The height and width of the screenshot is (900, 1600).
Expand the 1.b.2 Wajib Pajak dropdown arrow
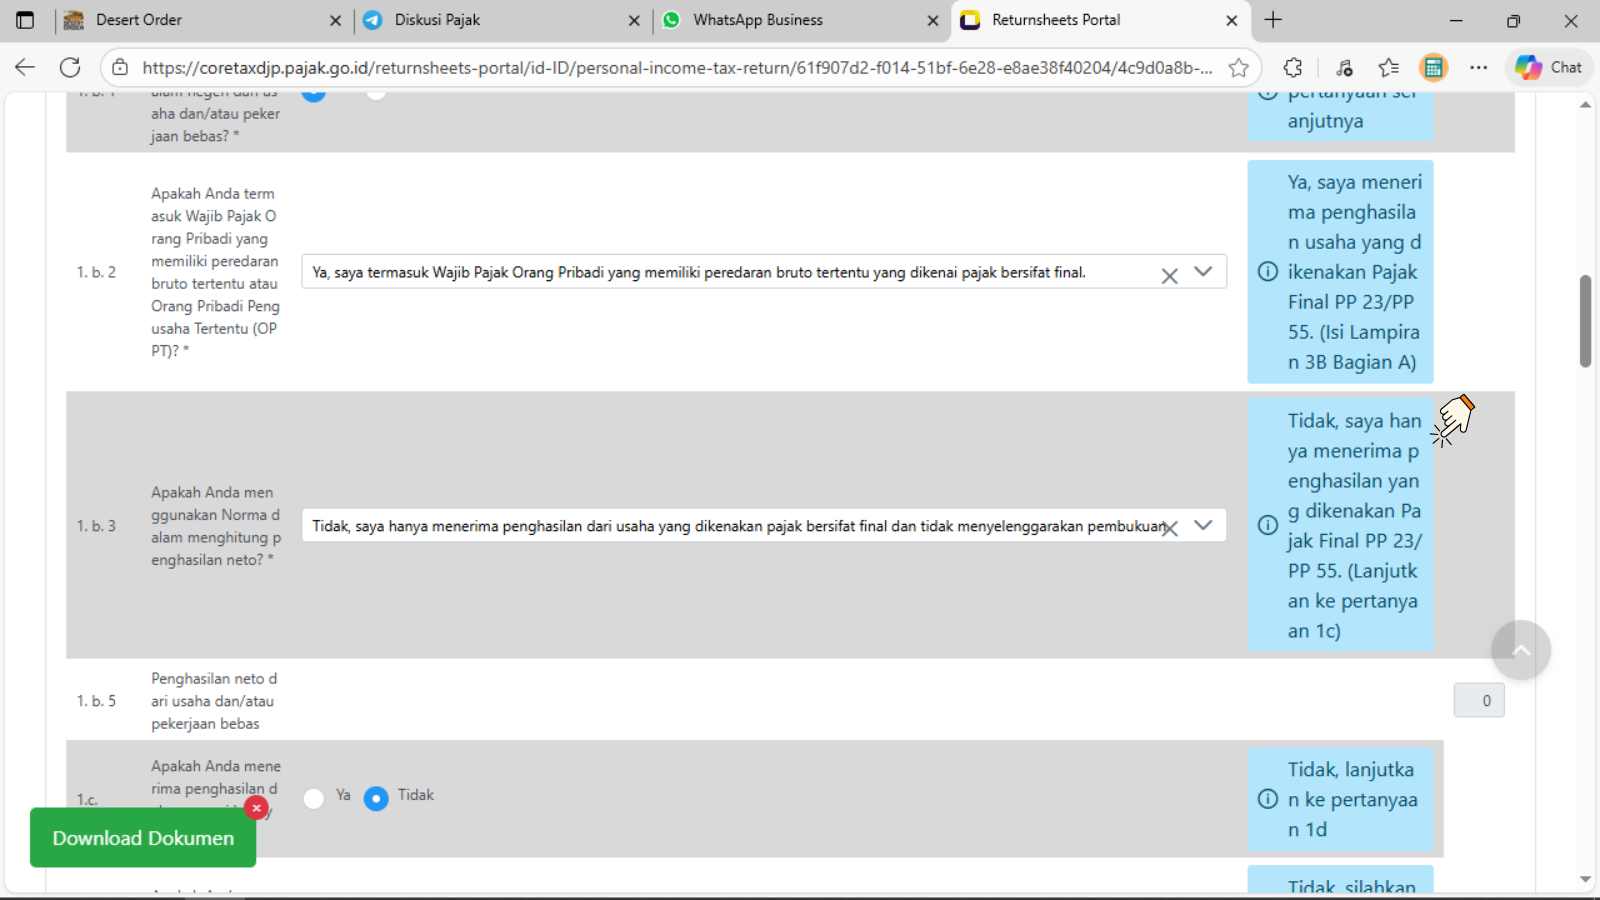[x=1203, y=272]
